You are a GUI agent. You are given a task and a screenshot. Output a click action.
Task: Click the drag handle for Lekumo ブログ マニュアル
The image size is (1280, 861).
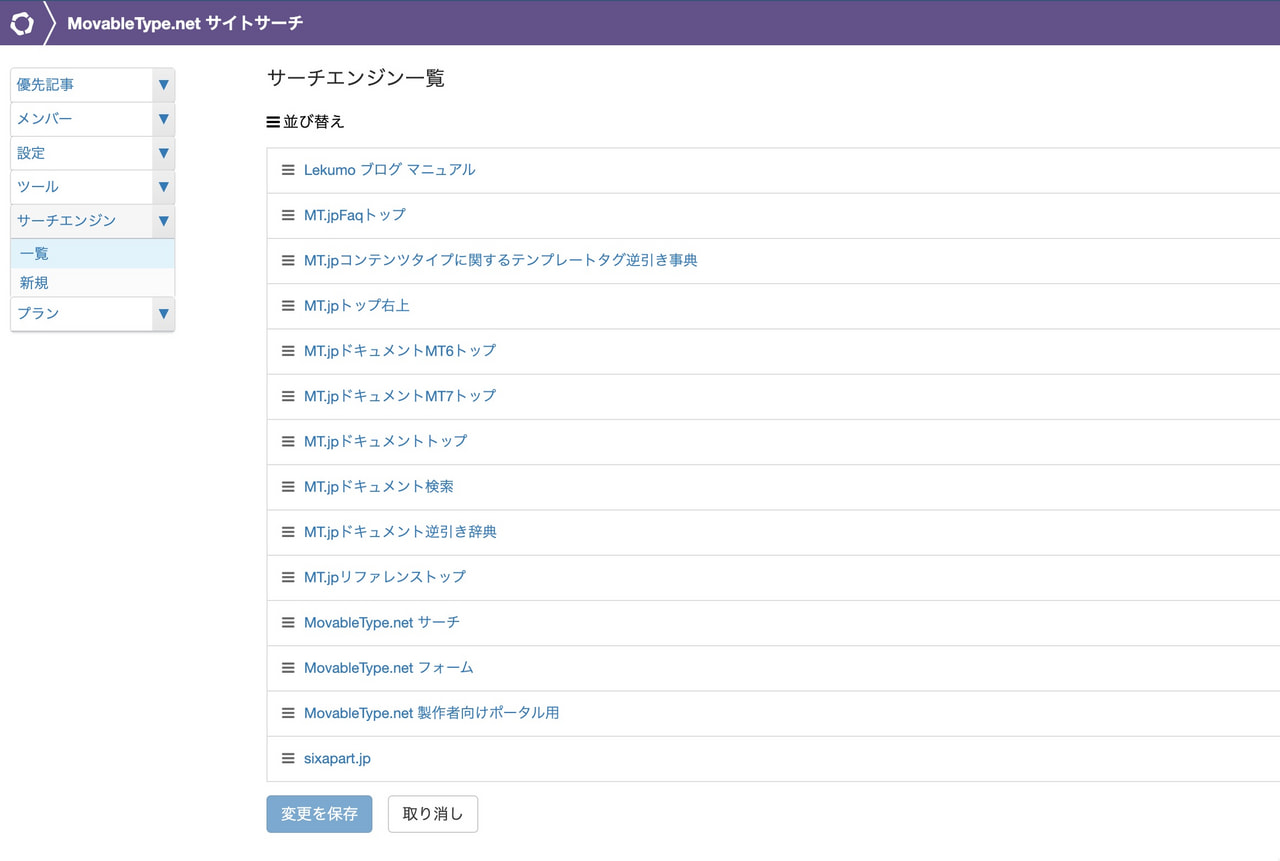[x=286, y=169]
